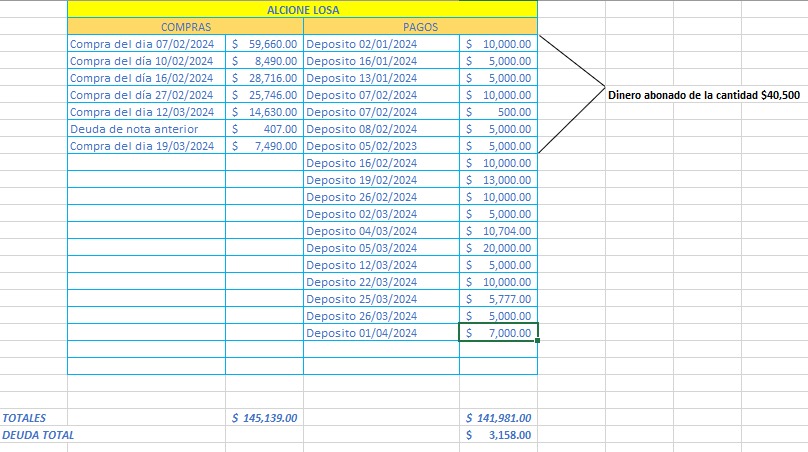Screen dimensions: 808x452
Task: Select the payments total 141,981.00
Action: coord(498,418)
